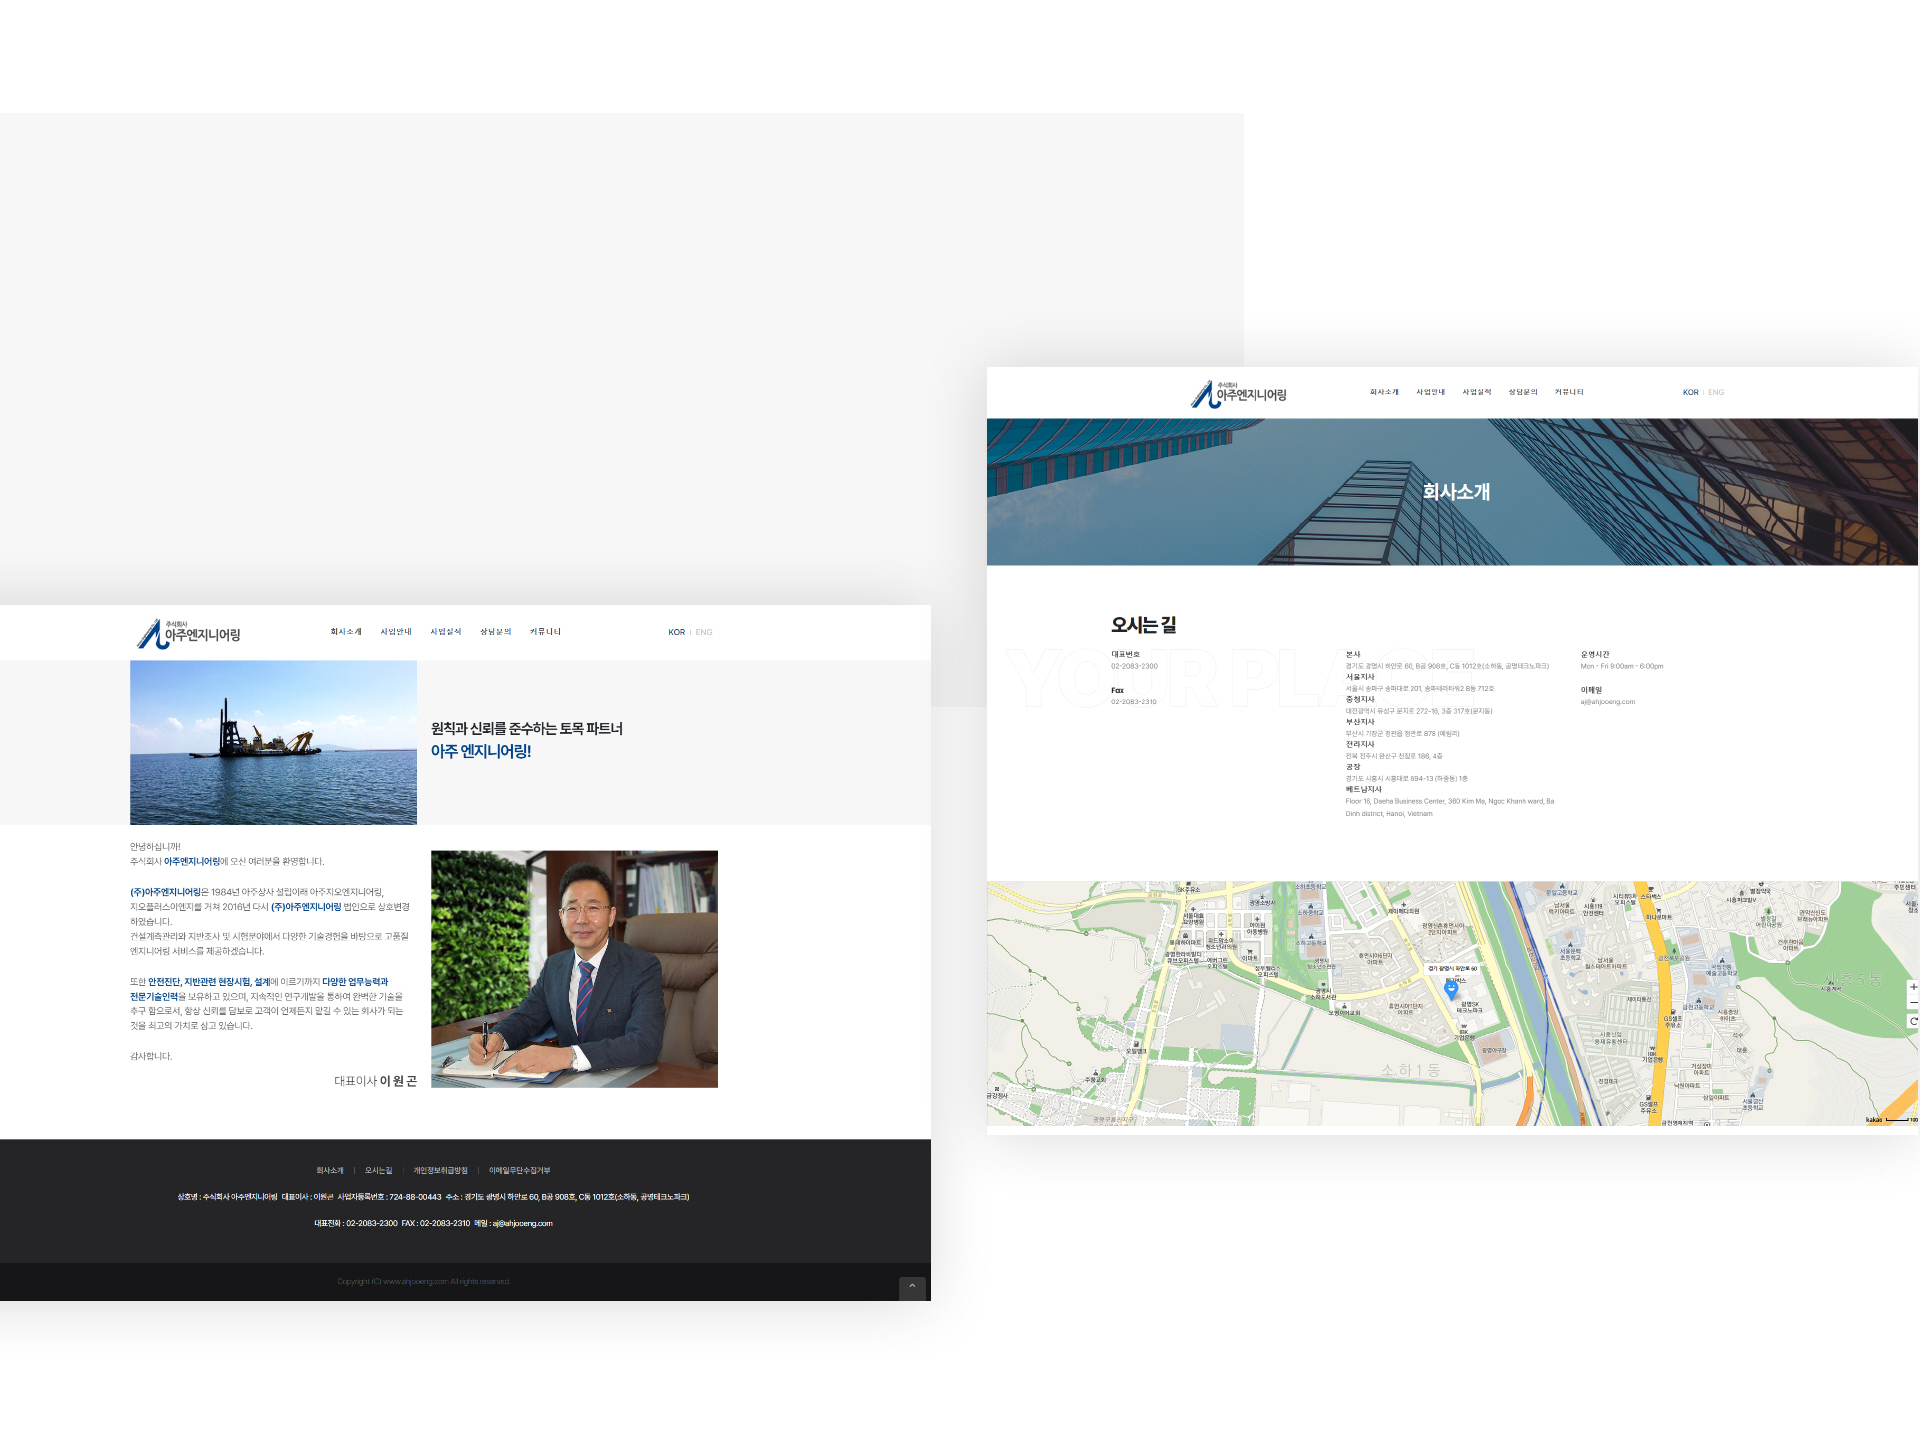Click the blue location pin on the map
The width and height of the screenshot is (1920, 1456).
(1451, 990)
